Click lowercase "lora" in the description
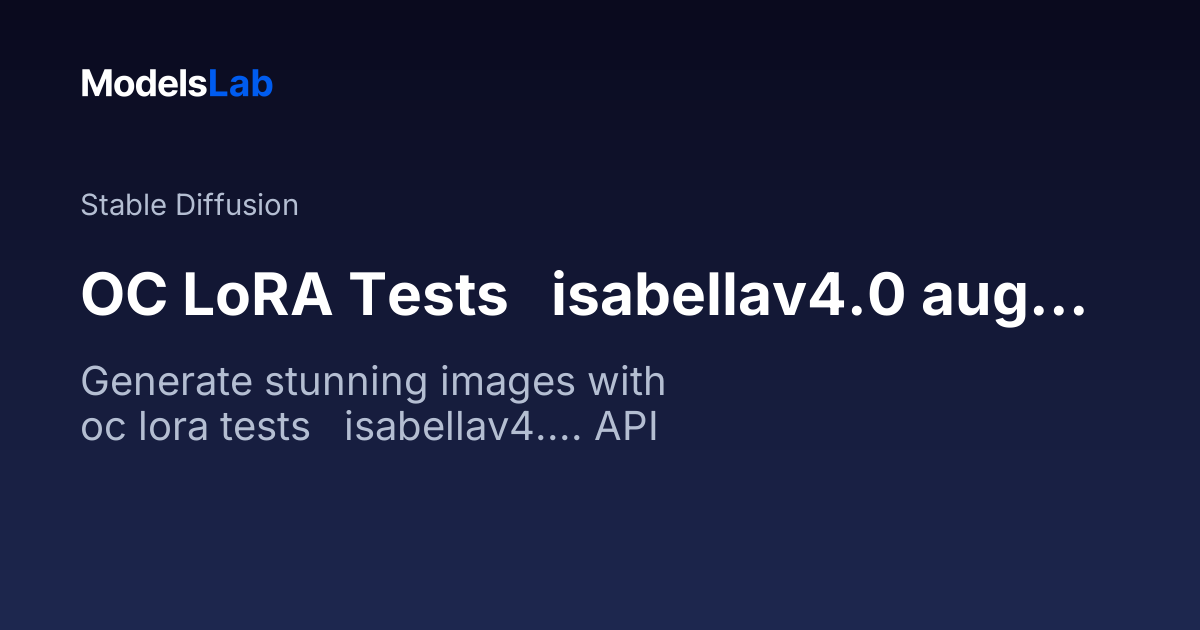The width and height of the screenshot is (1200, 630). [165, 427]
